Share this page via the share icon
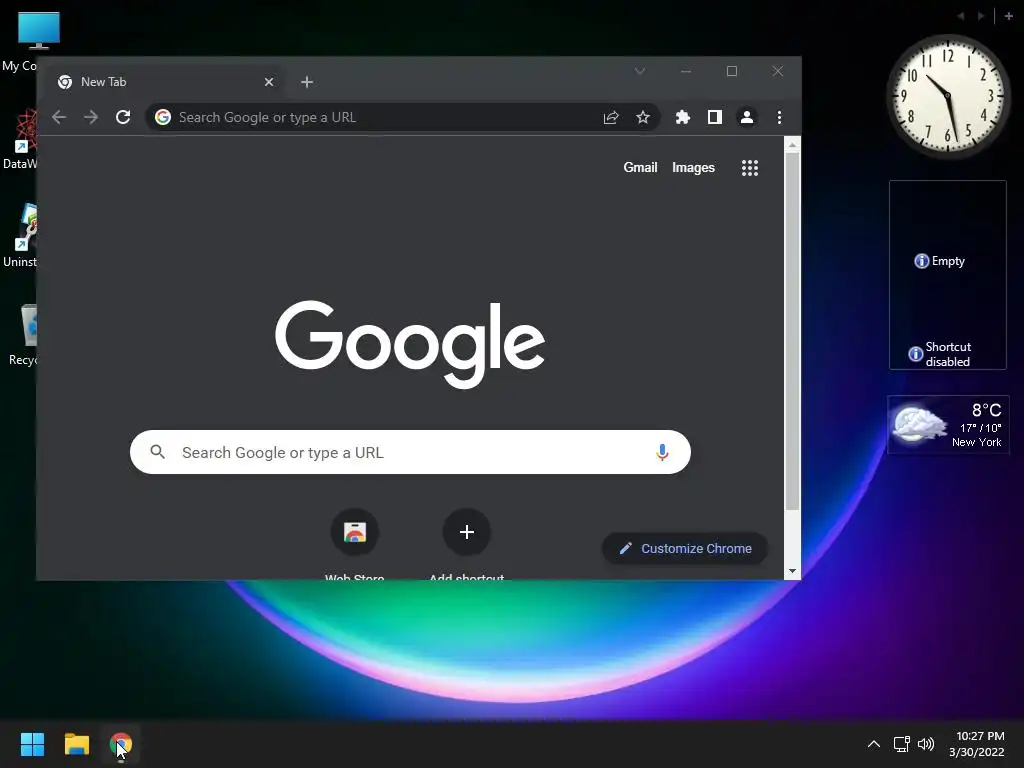This screenshot has height=768, width=1024. click(x=611, y=117)
